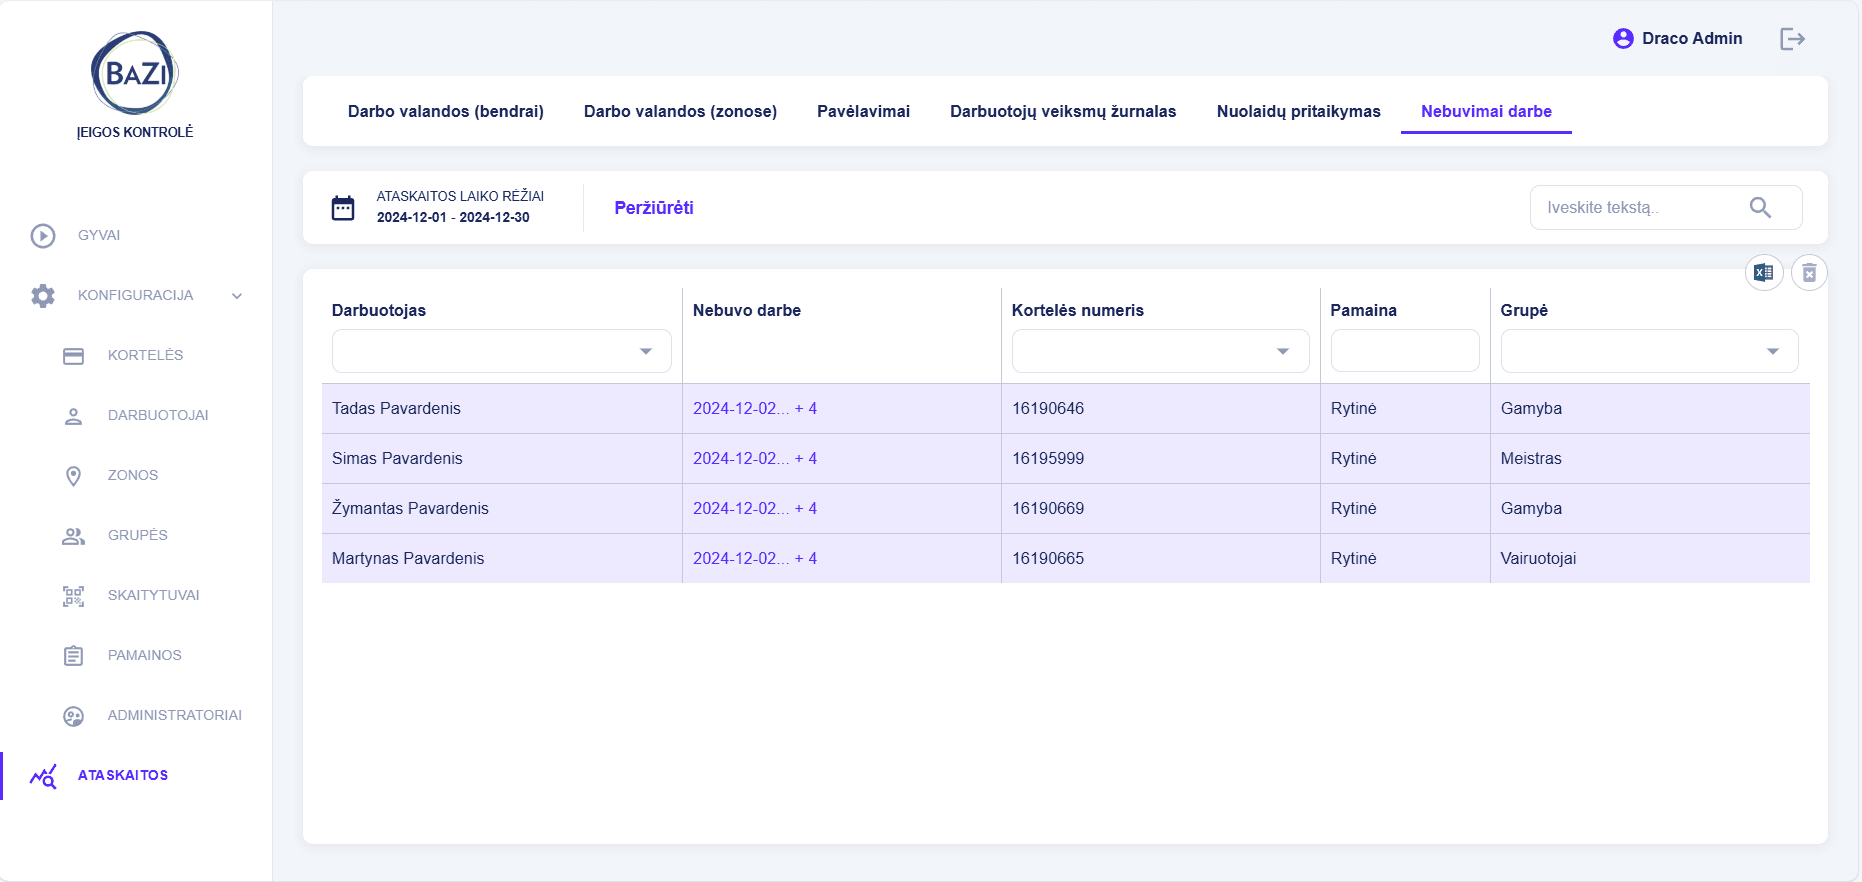Open the Pavėlavimai tab
This screenshot has width=1862, height=882.
[x=863, y=111]
